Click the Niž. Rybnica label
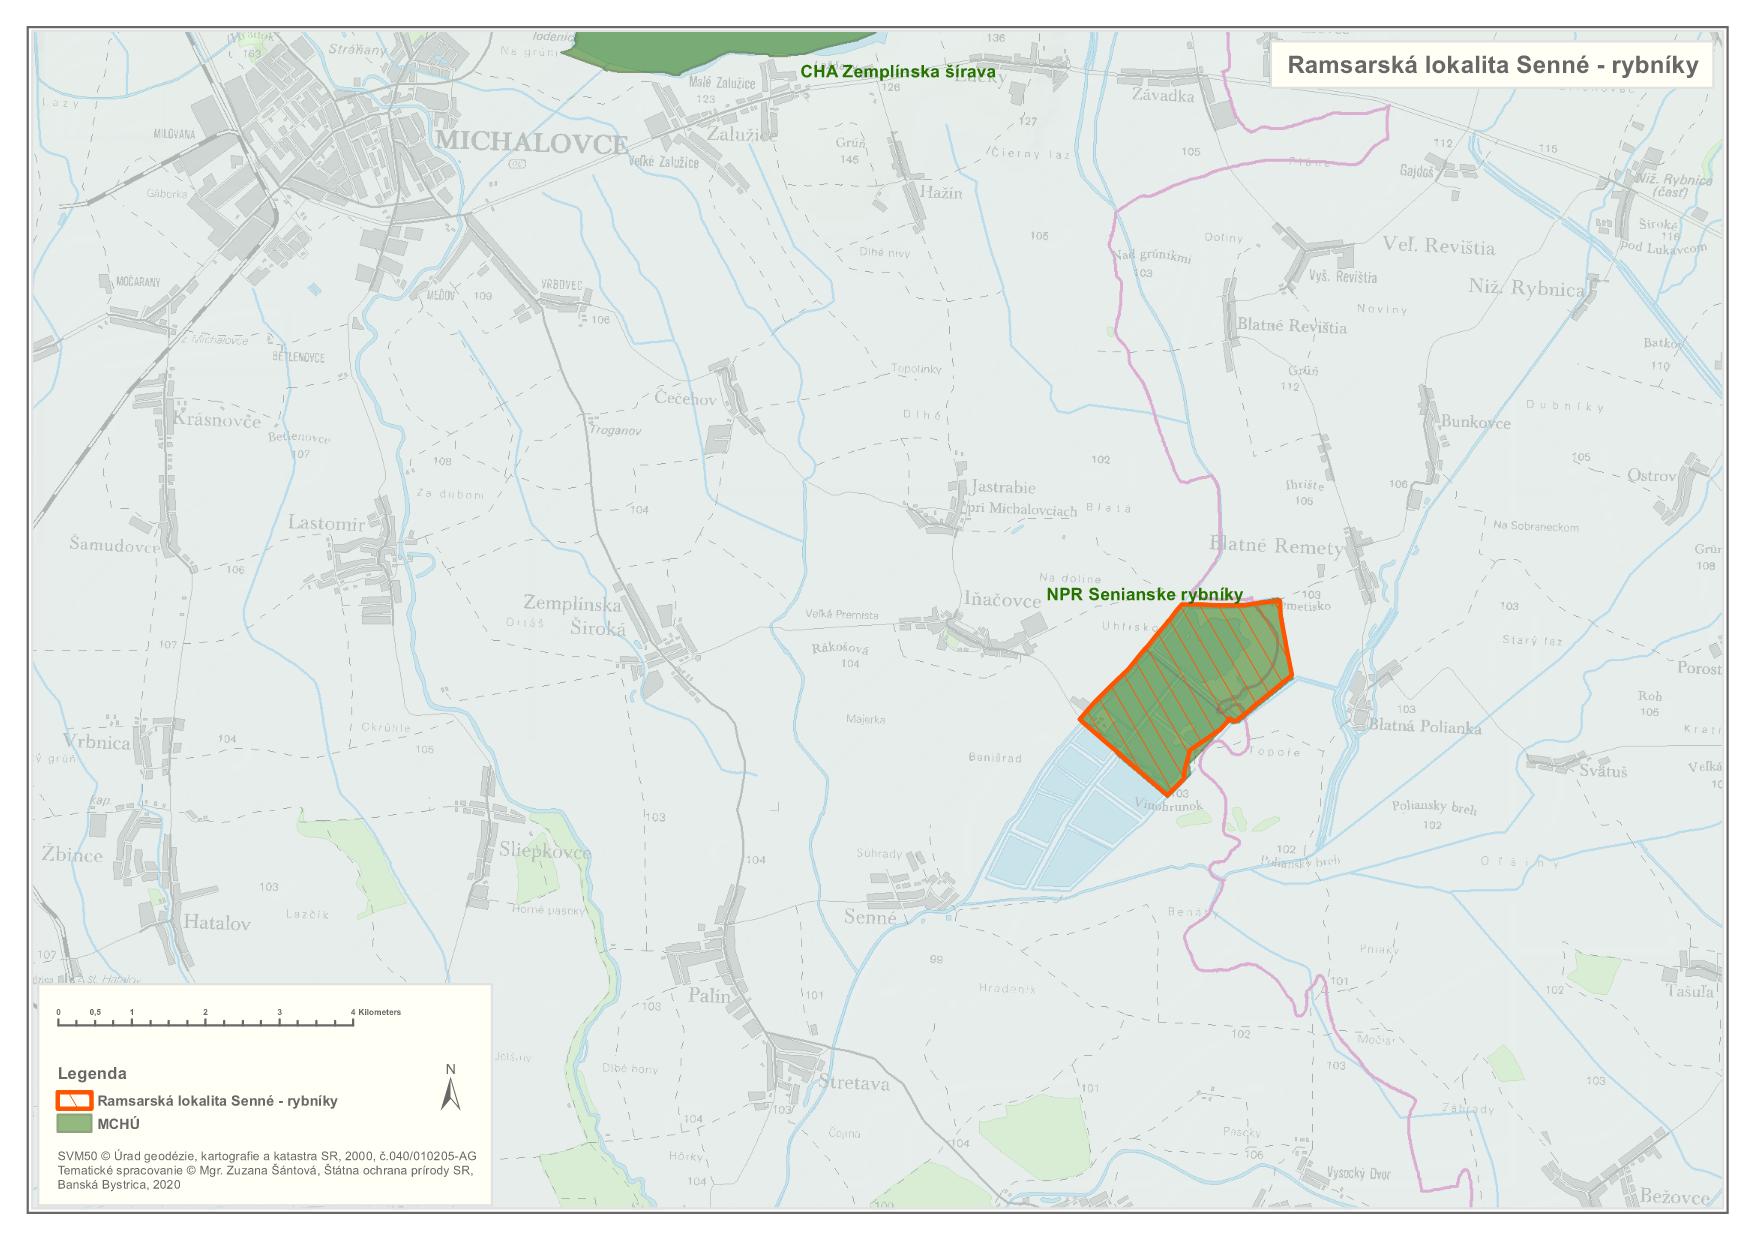This screenshot has height=1241, width=1753. pos(1526,289)
